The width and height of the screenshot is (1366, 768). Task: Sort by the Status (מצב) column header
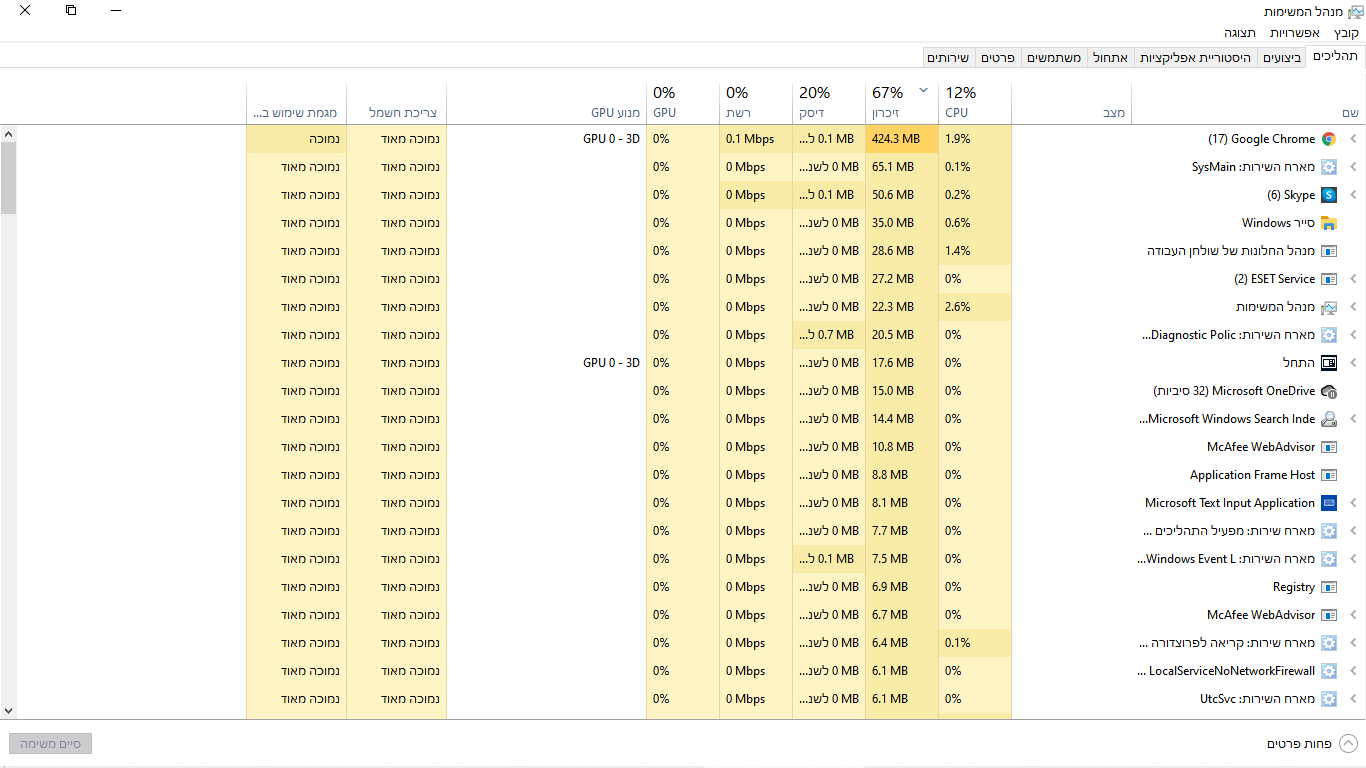click(1071, 103)
